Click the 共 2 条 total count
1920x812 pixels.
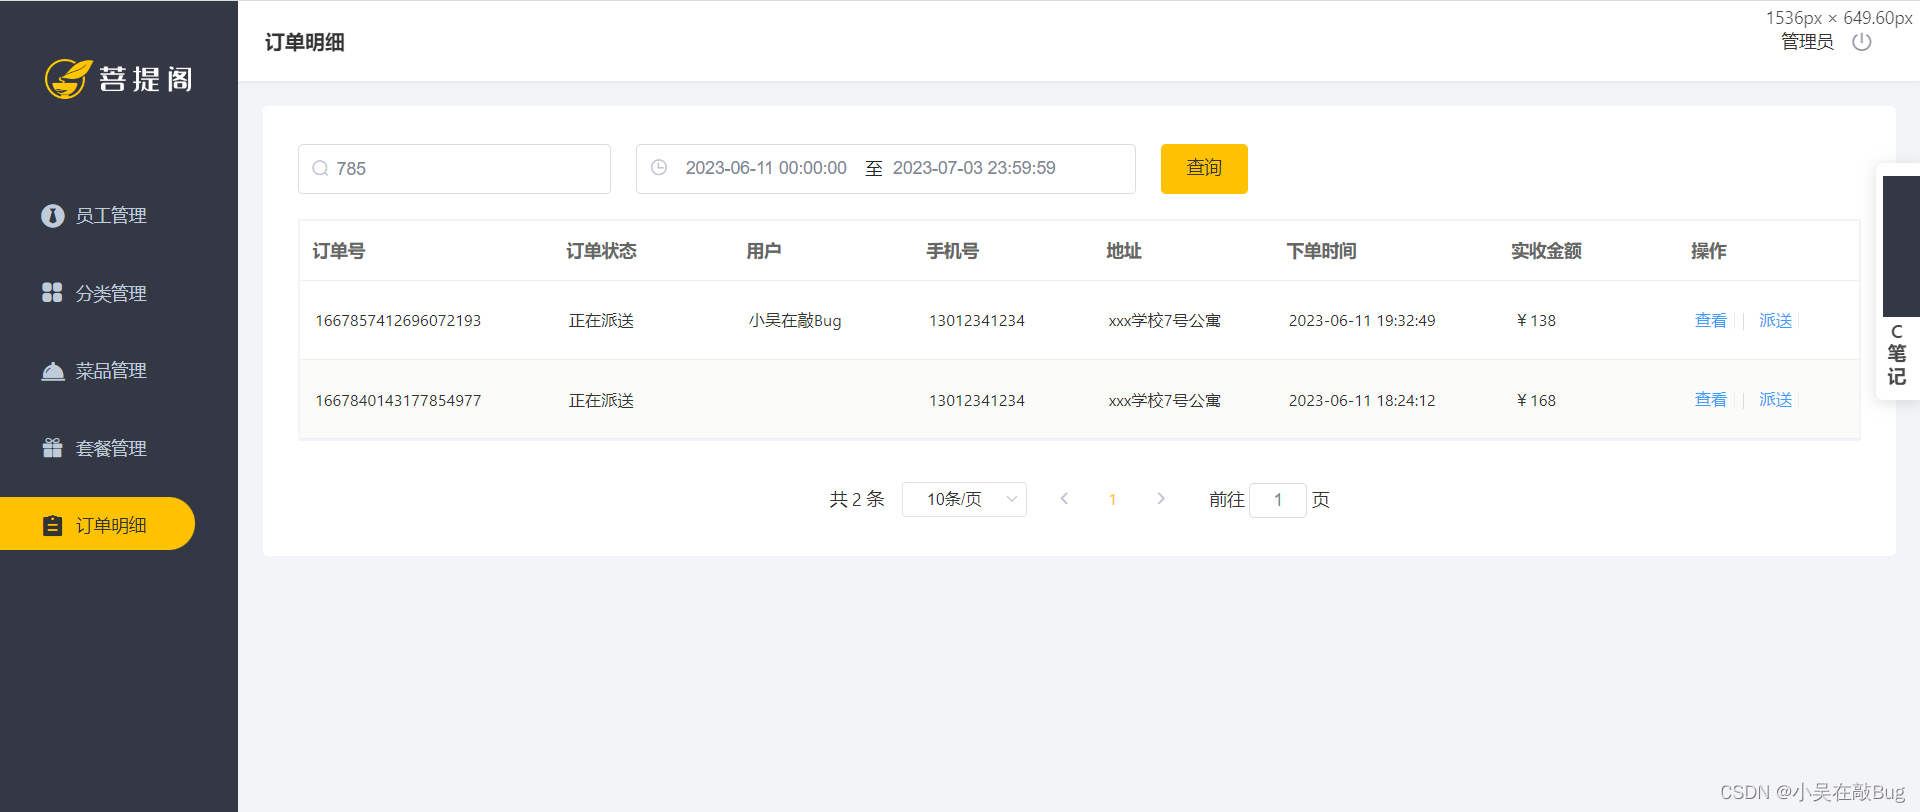pos(857,499)
